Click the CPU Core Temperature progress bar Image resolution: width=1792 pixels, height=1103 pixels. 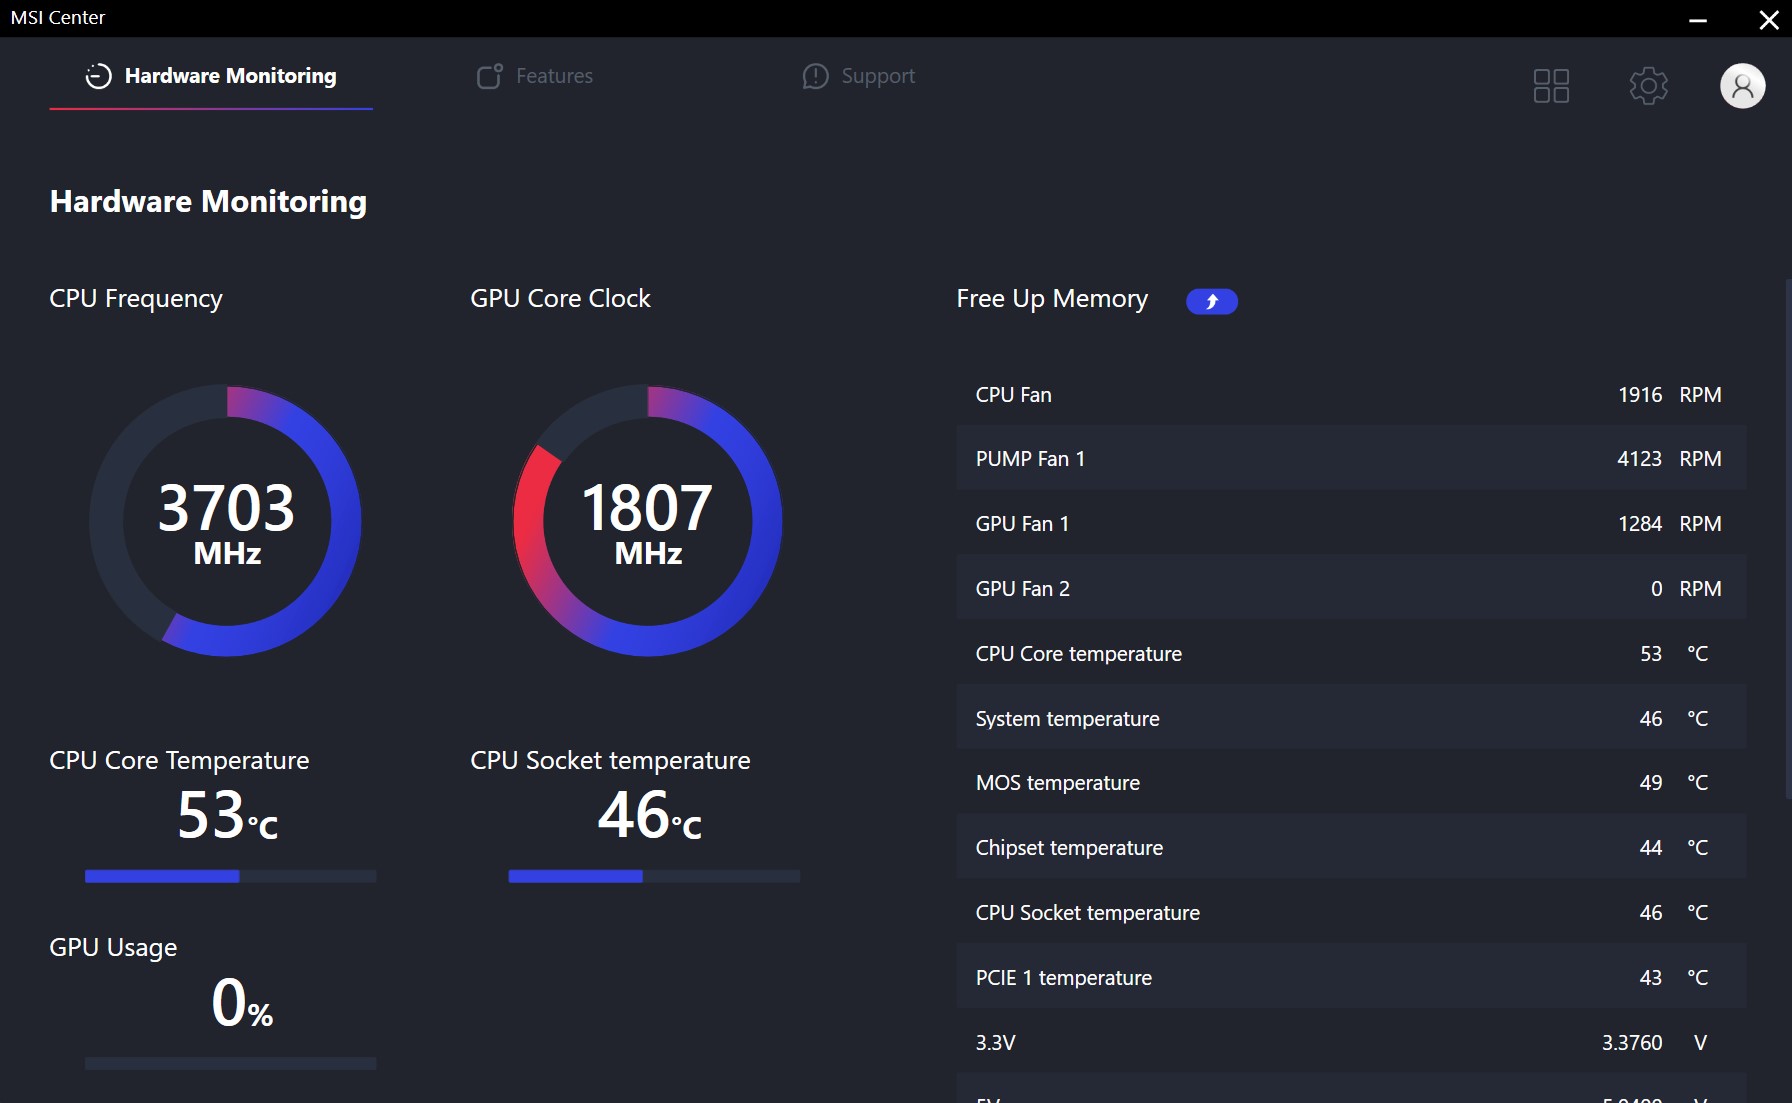tap(230, 876)
